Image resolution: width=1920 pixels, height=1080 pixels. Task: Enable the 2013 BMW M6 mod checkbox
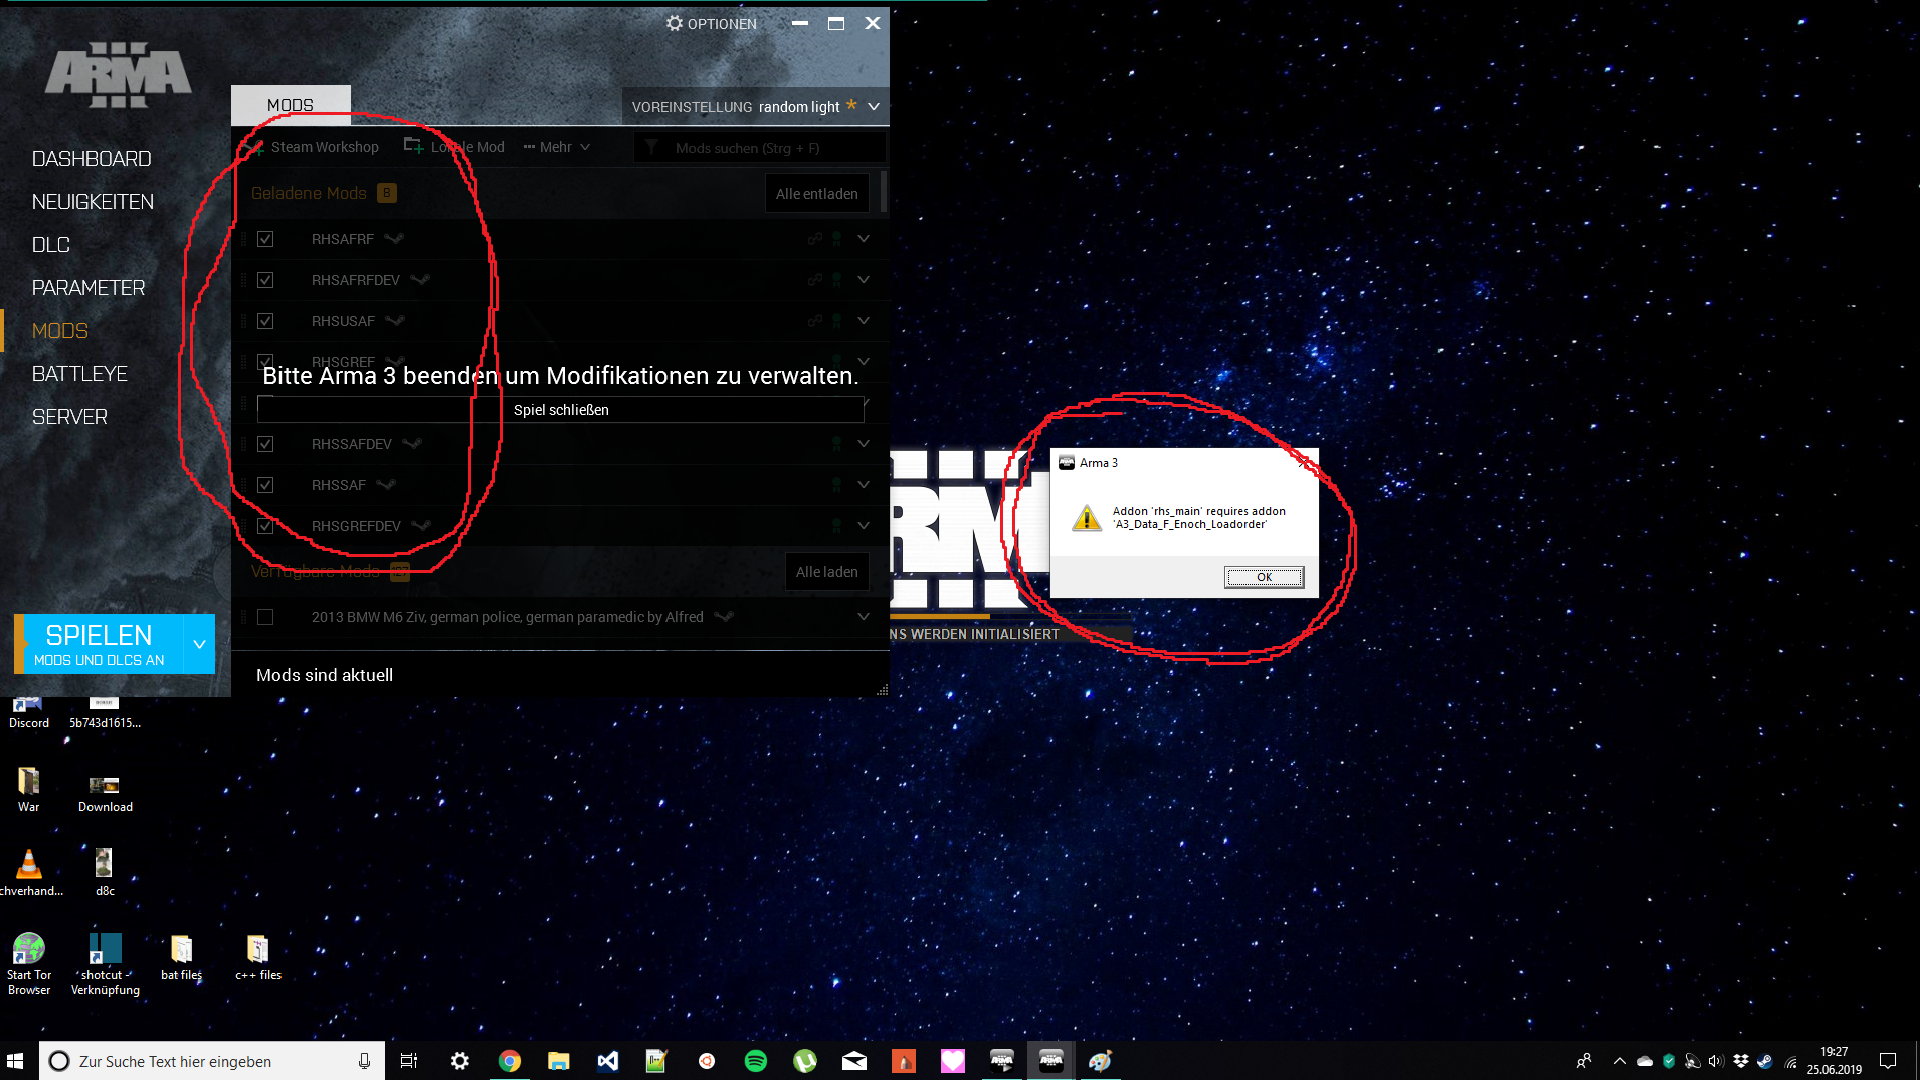(x=265, y=617)
